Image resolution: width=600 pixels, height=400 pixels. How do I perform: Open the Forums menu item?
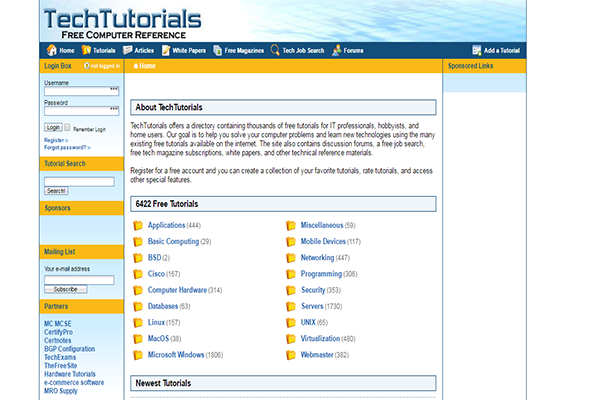click(354, 51)
